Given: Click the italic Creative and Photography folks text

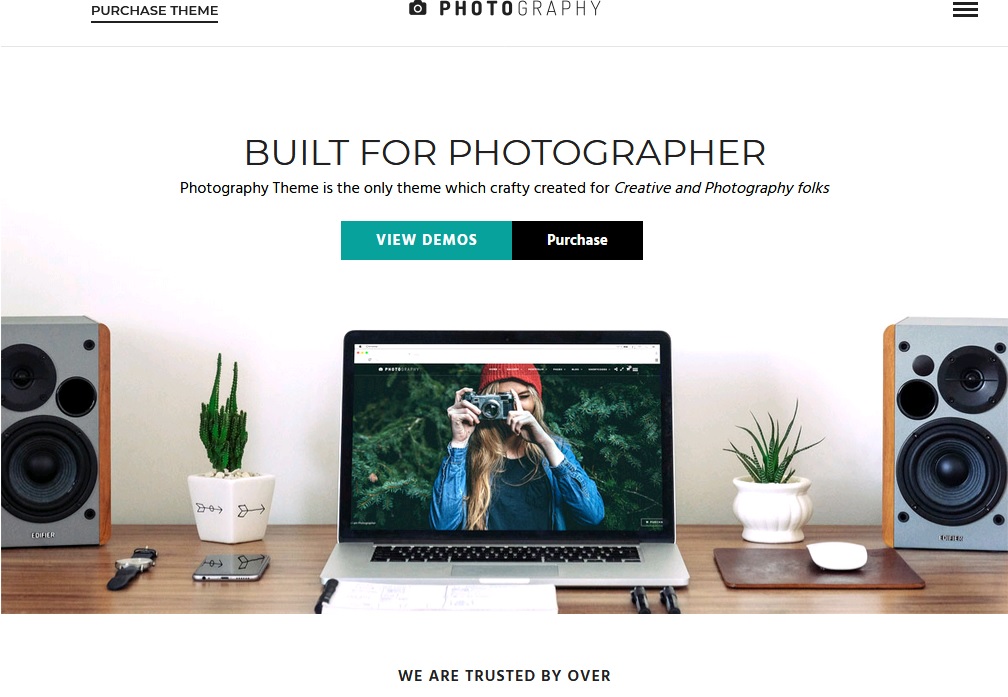Looking at the screenshot, I should (721, 188).
